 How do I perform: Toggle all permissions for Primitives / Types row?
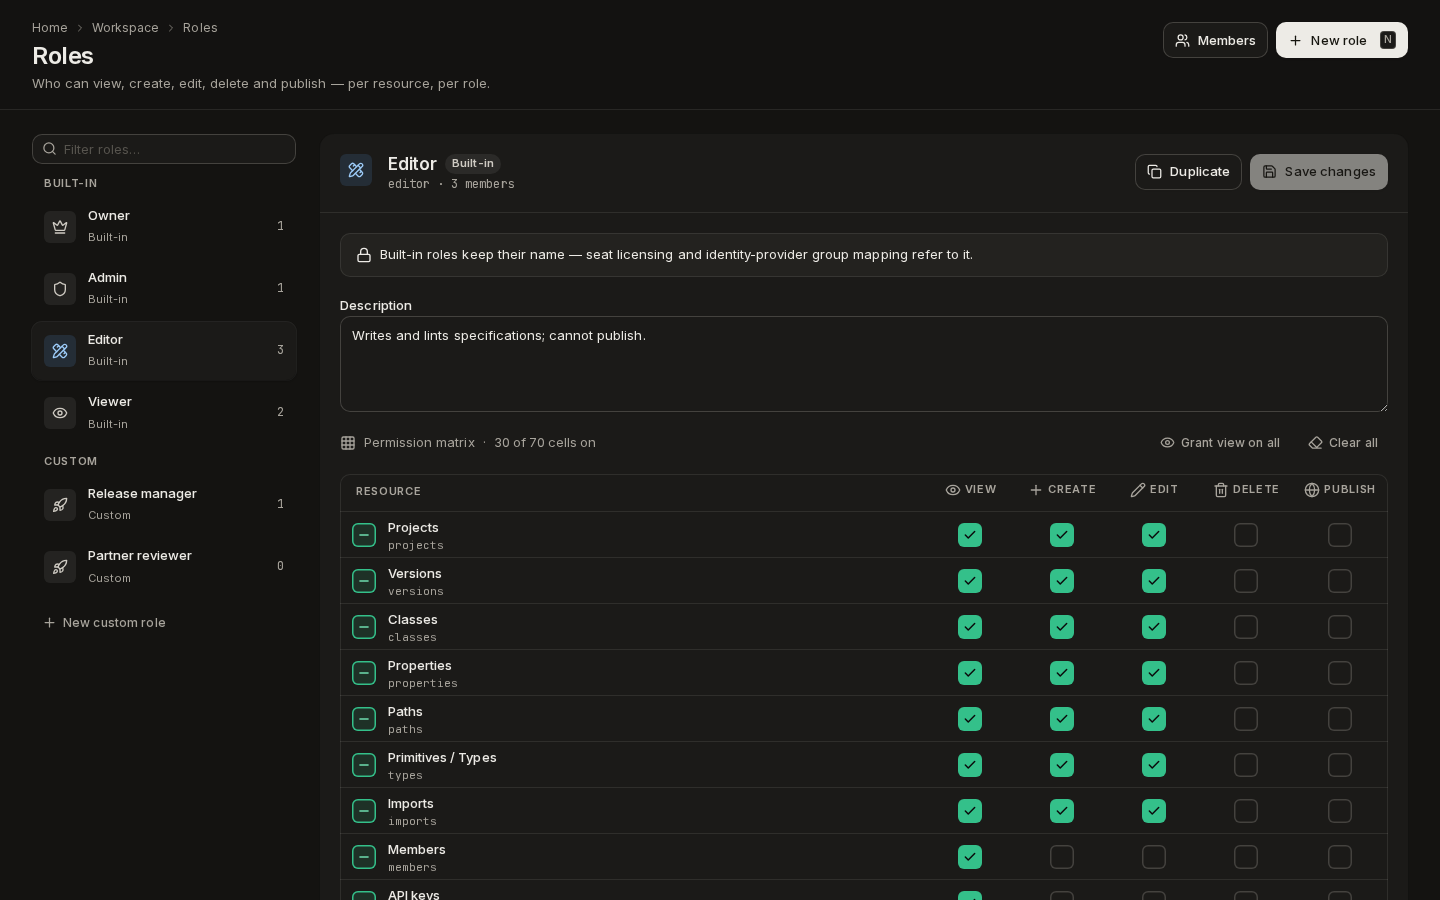(x=364, y=765)
